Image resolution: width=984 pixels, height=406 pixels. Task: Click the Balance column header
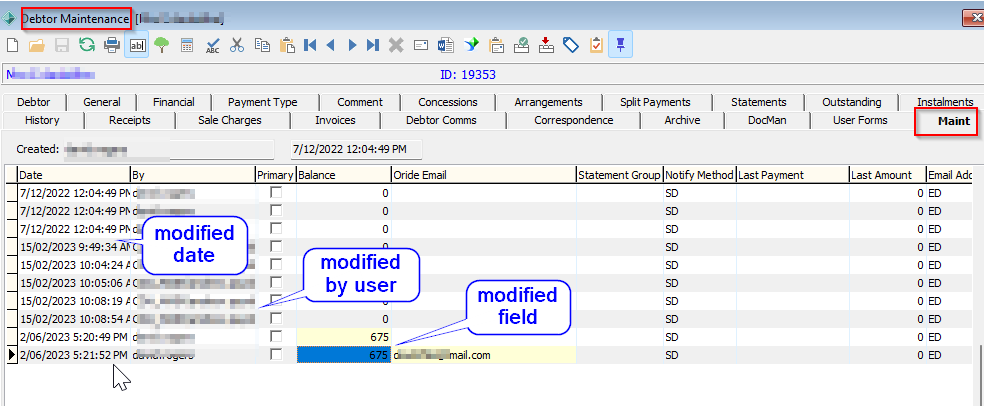[x=343, y=175]
